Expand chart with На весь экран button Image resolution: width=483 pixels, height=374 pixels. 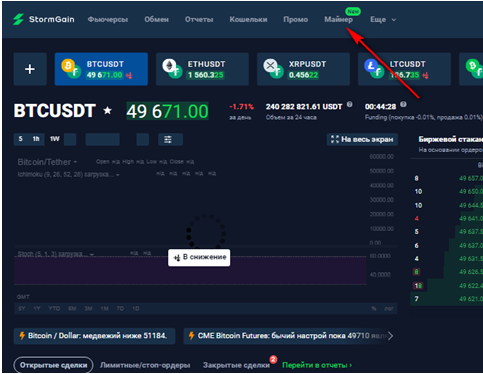(362, 139)
